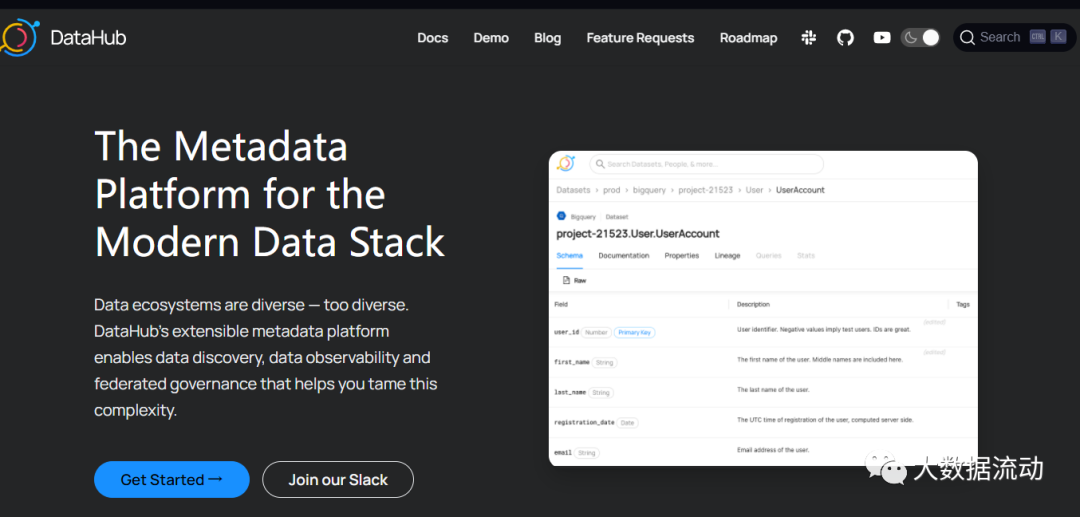
Task: Click the CTRL key hint badge
Action: pos(1037,37)
